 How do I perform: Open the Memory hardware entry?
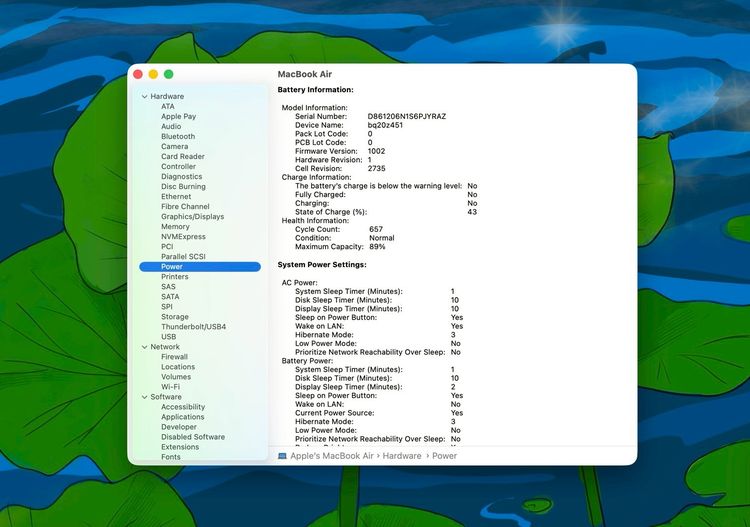175,227
